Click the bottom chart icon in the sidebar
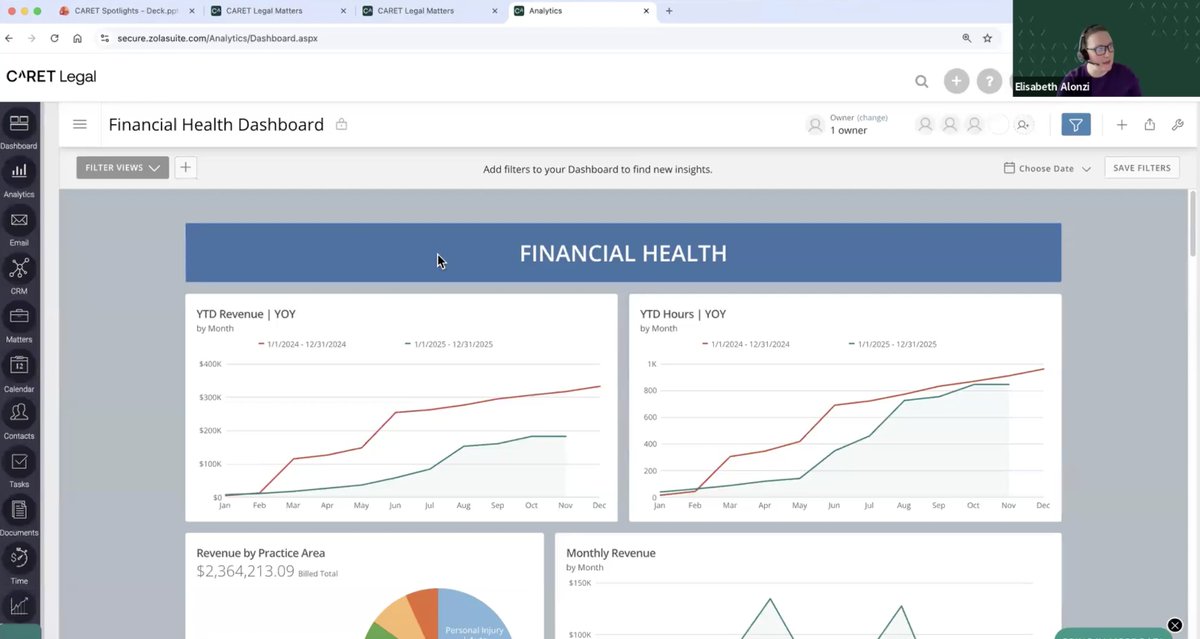Viewport: 1200px width, 639px height. 19,605
